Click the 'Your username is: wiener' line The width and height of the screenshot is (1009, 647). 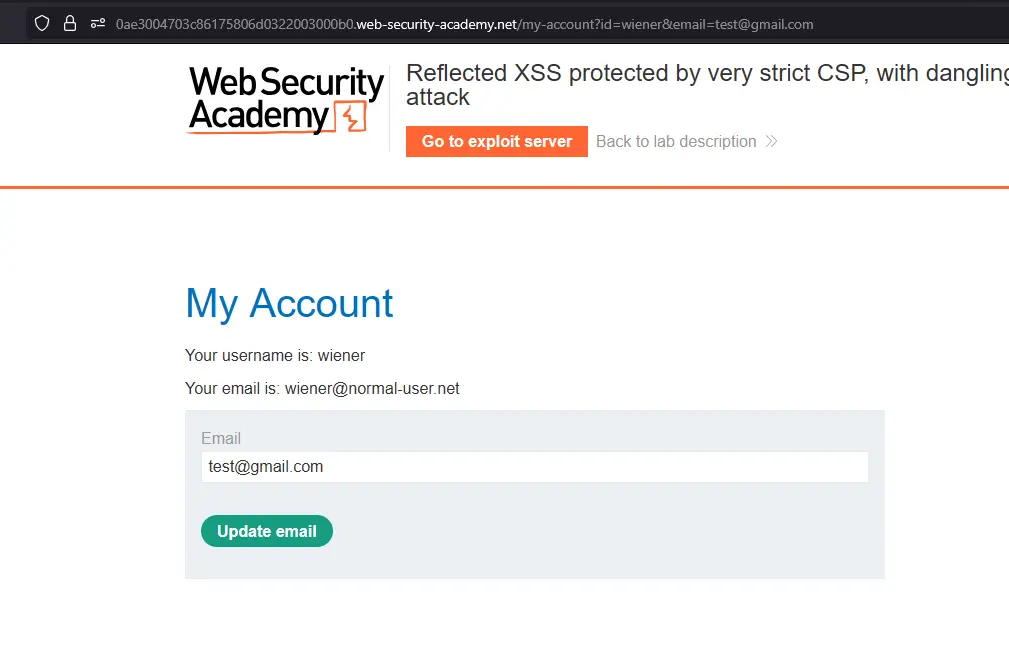[275, 355]
